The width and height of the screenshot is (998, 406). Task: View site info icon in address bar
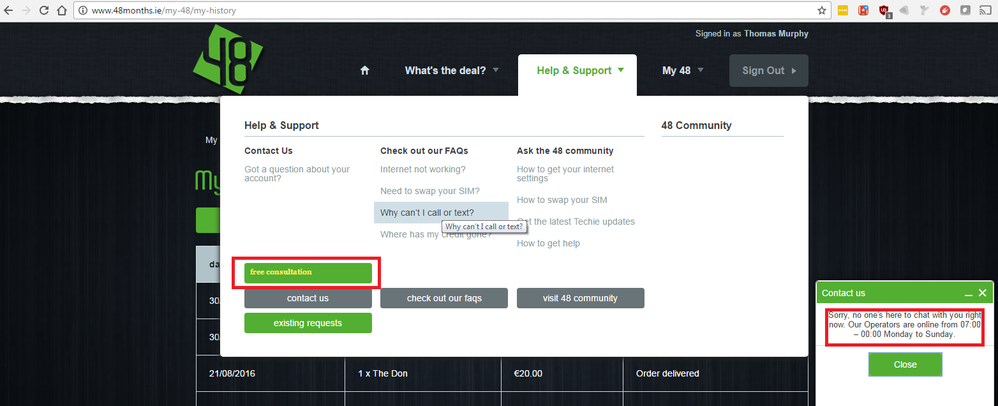(83, 10)
